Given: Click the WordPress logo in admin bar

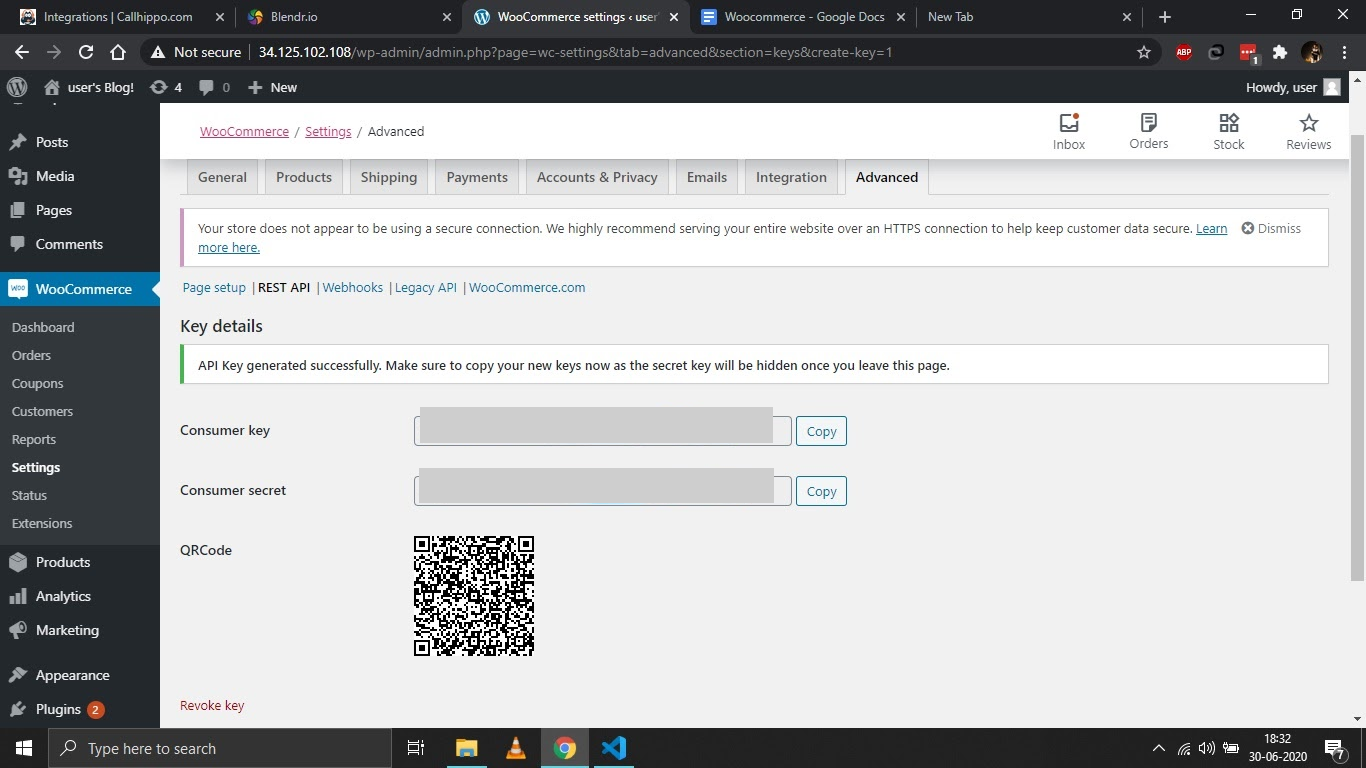Looking at the screenshot, I should click(x=17, y=87).
